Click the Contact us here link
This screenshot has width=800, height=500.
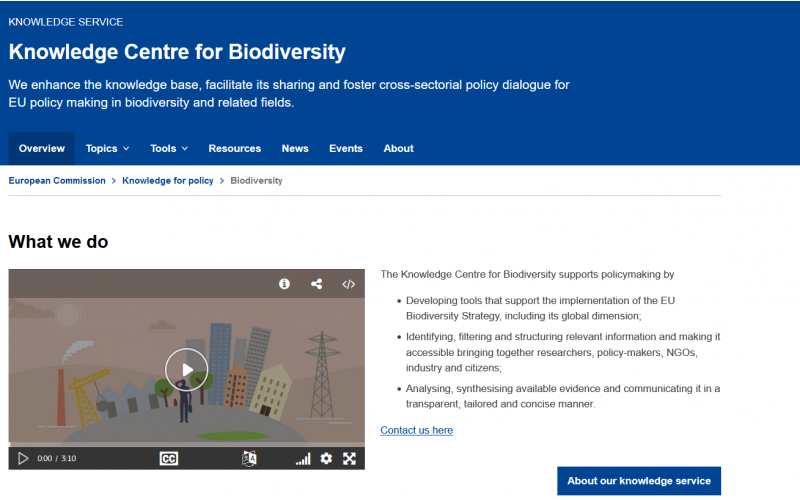tap(416, 430)
